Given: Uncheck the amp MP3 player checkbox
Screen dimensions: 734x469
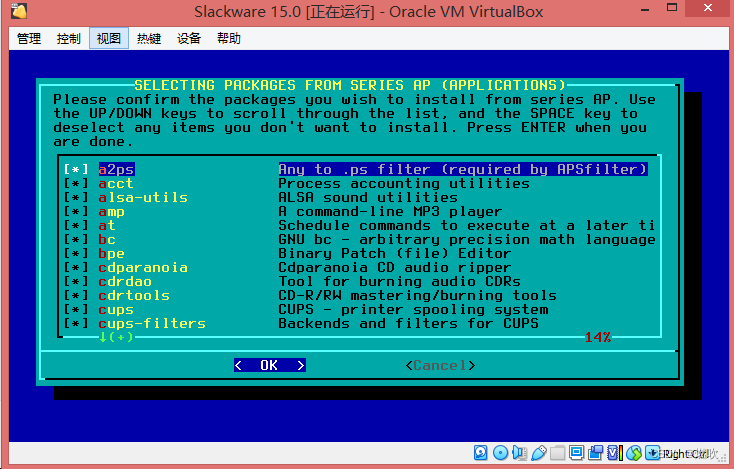Looking at the screenshot, I should (x=76, y=211).
